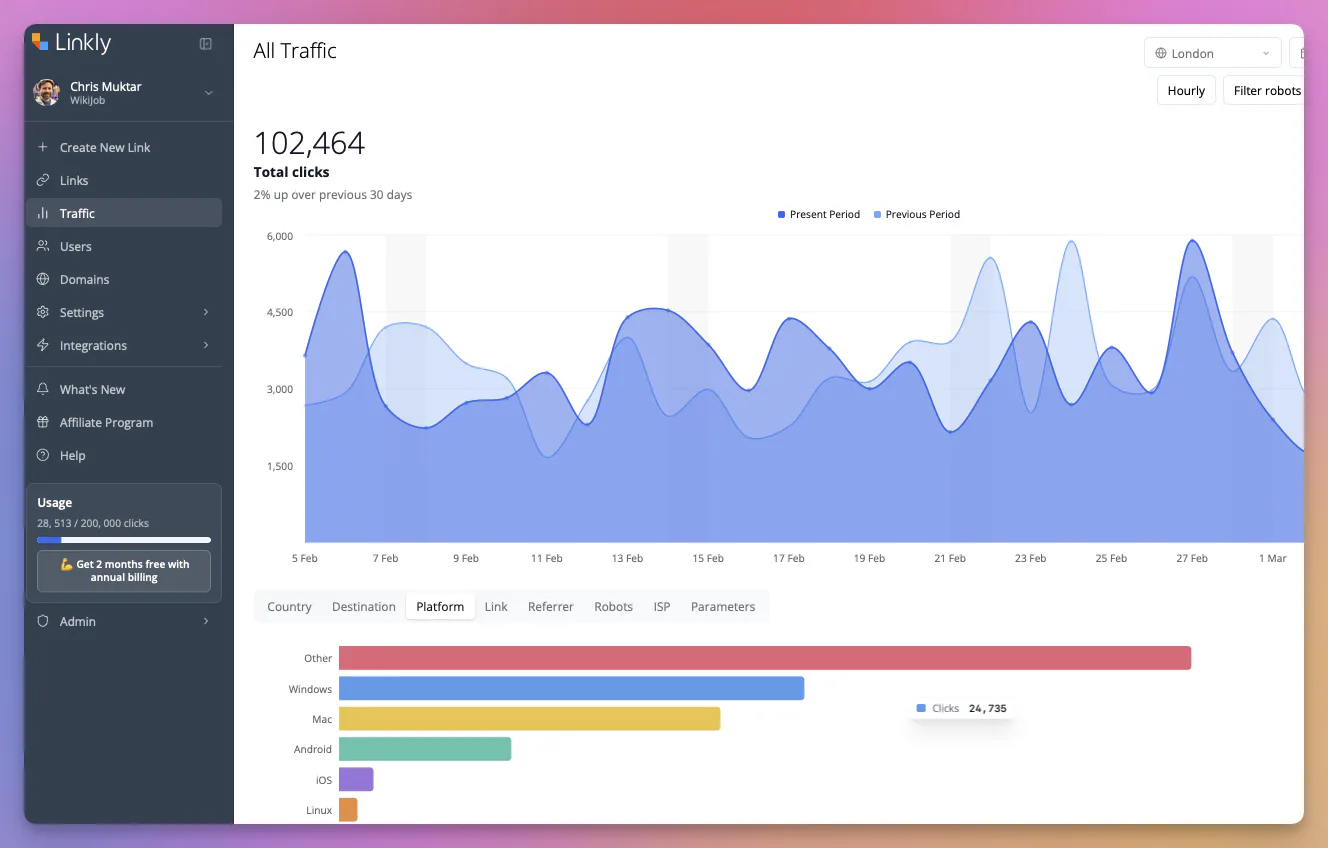Click Get 2 months free annual billing
Image resolution: width=1328 pixels, height=848 pixels.
click(x=124, y=570)
